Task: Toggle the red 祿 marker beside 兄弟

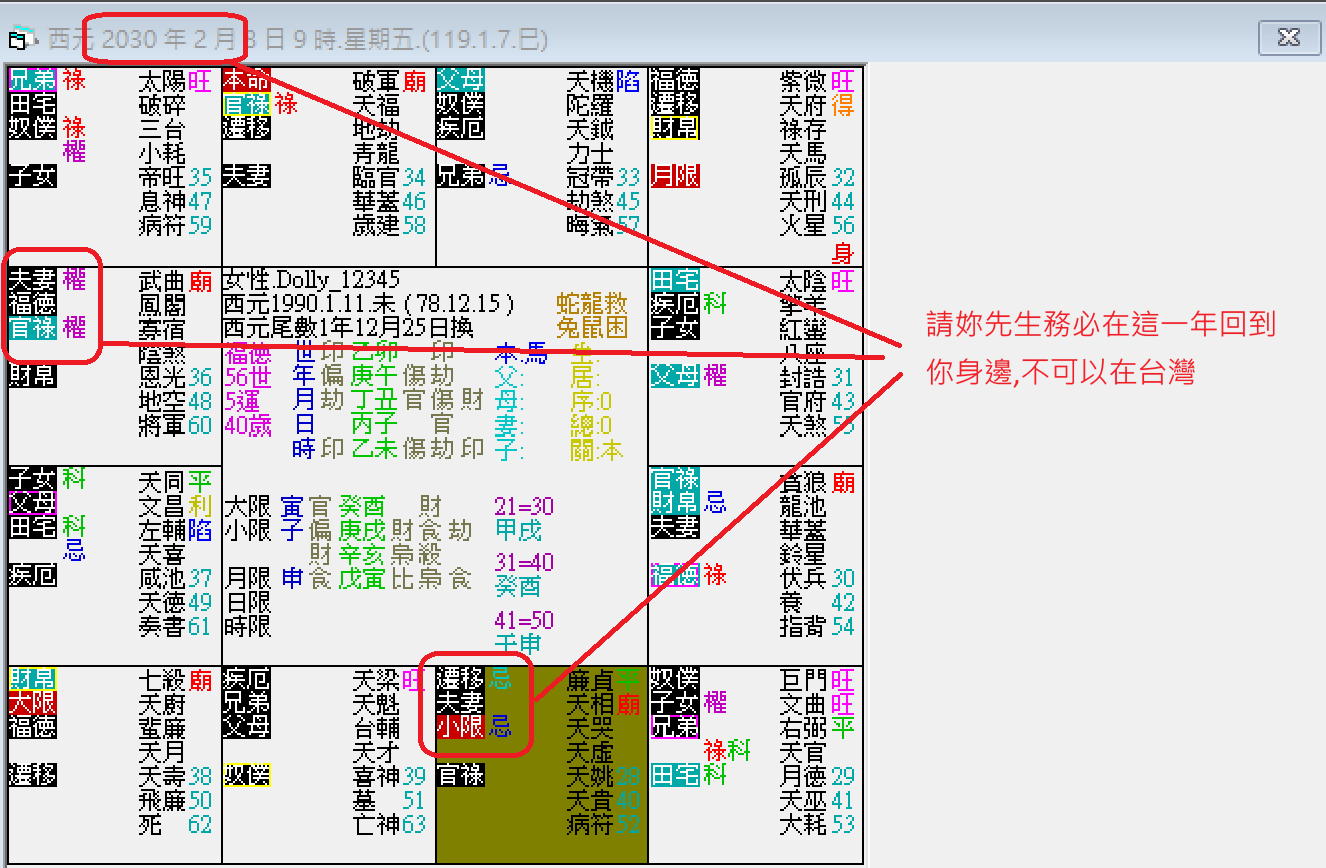Action: pyautogui.click(x=74, y=81)
